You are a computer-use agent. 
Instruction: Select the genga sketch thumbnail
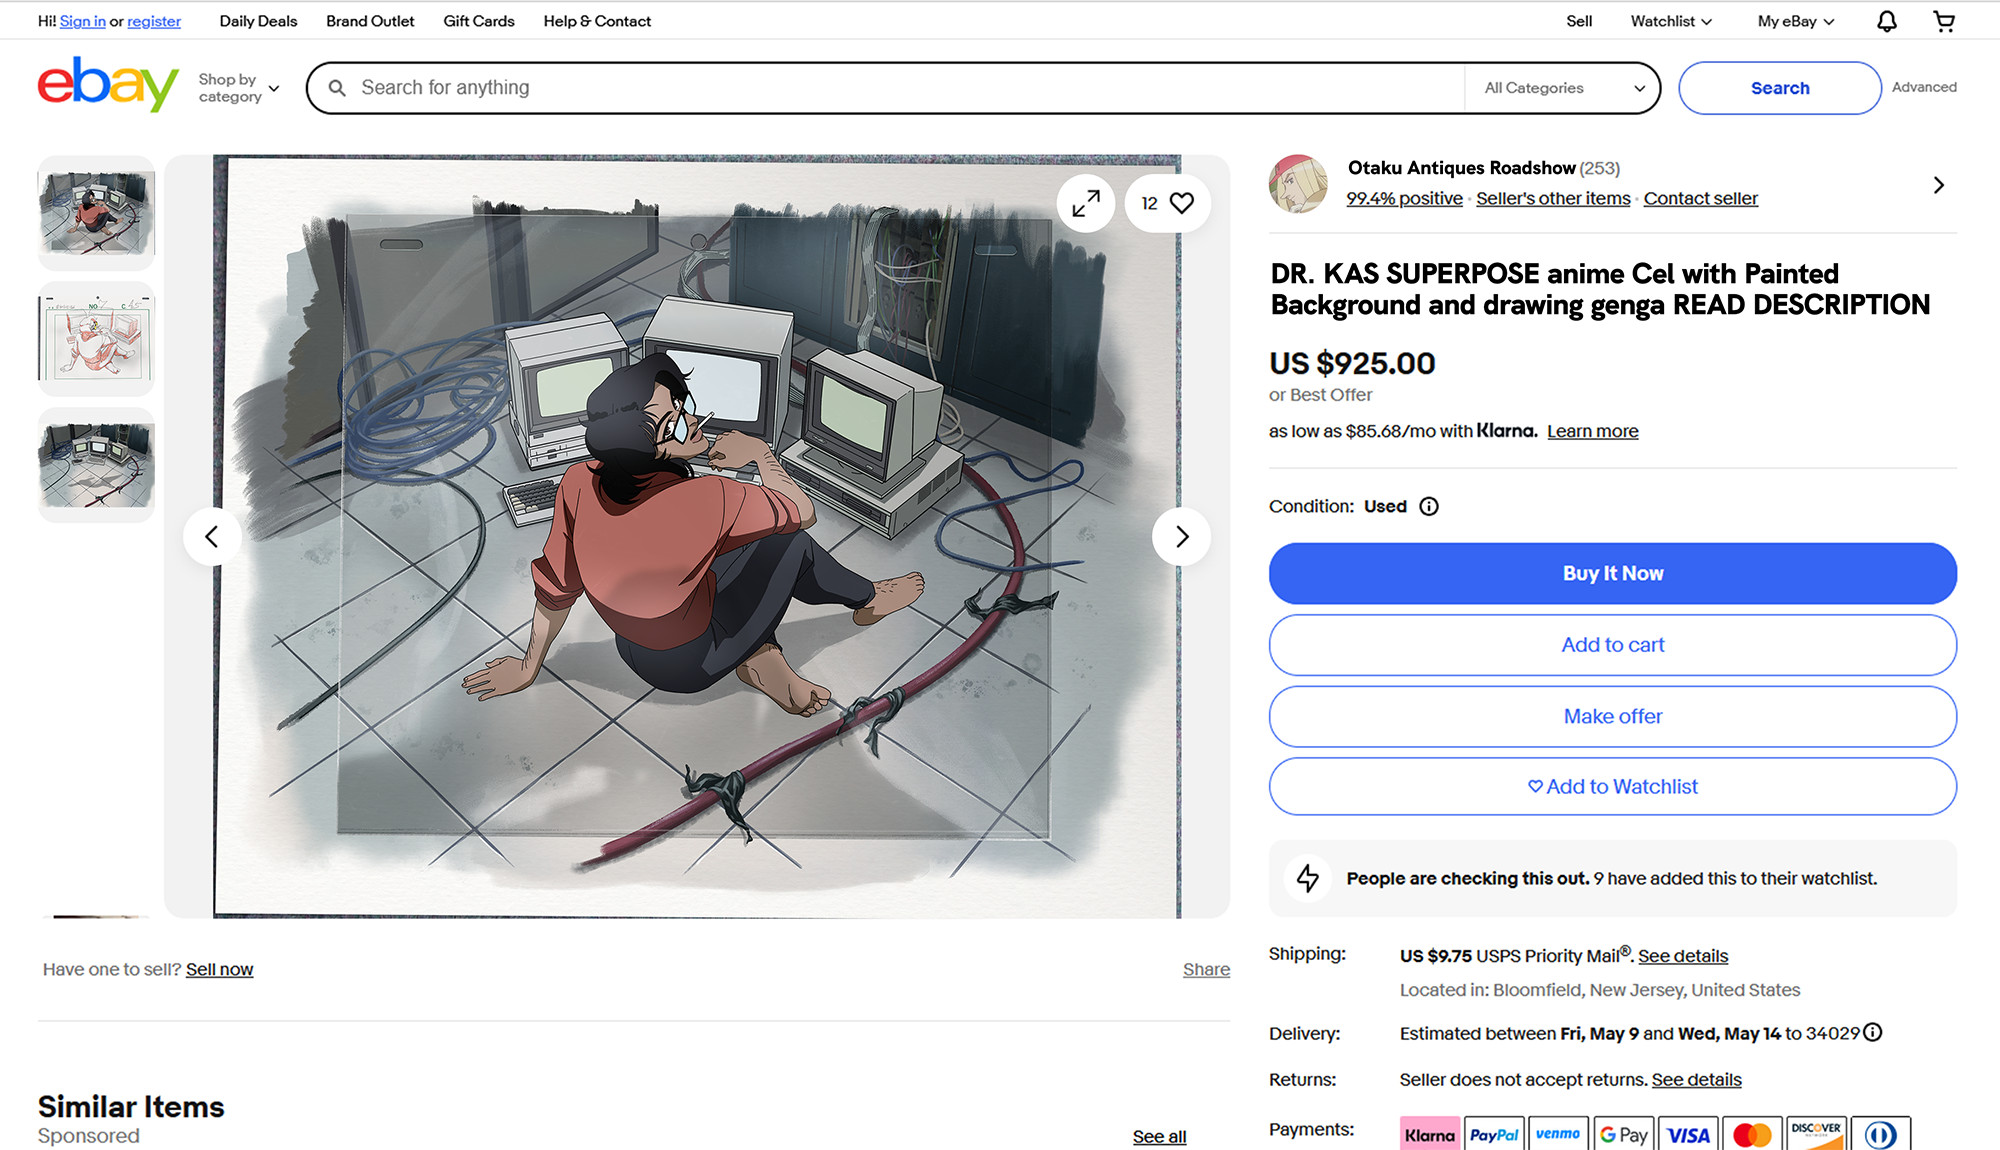click(97, 339)
